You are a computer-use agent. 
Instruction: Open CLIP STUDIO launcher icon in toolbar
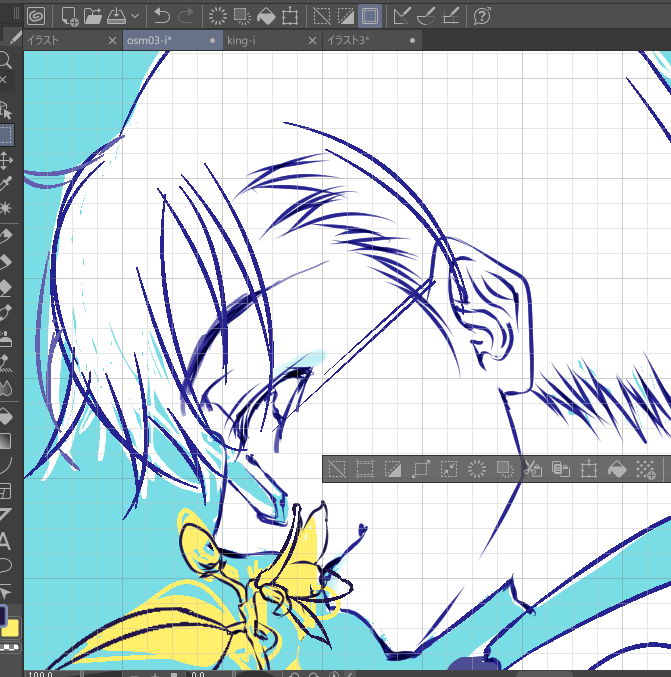pos(36,16)
